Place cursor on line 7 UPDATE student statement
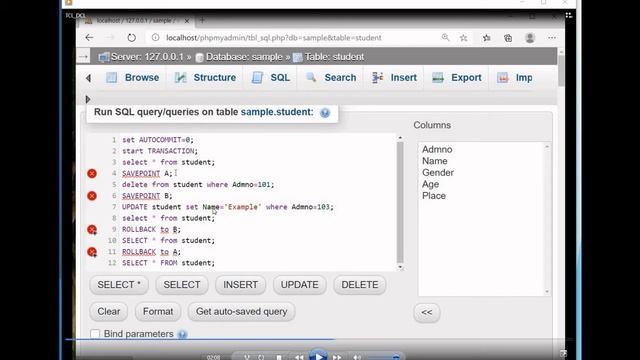The image size is (640, 360). (228, 207)
